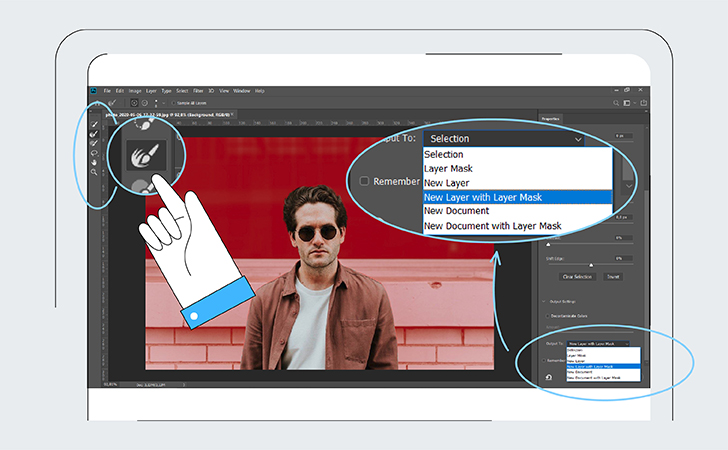Open the Select menu
The width and height of the screenshot is (728, 450).
[x=182, y=91]
